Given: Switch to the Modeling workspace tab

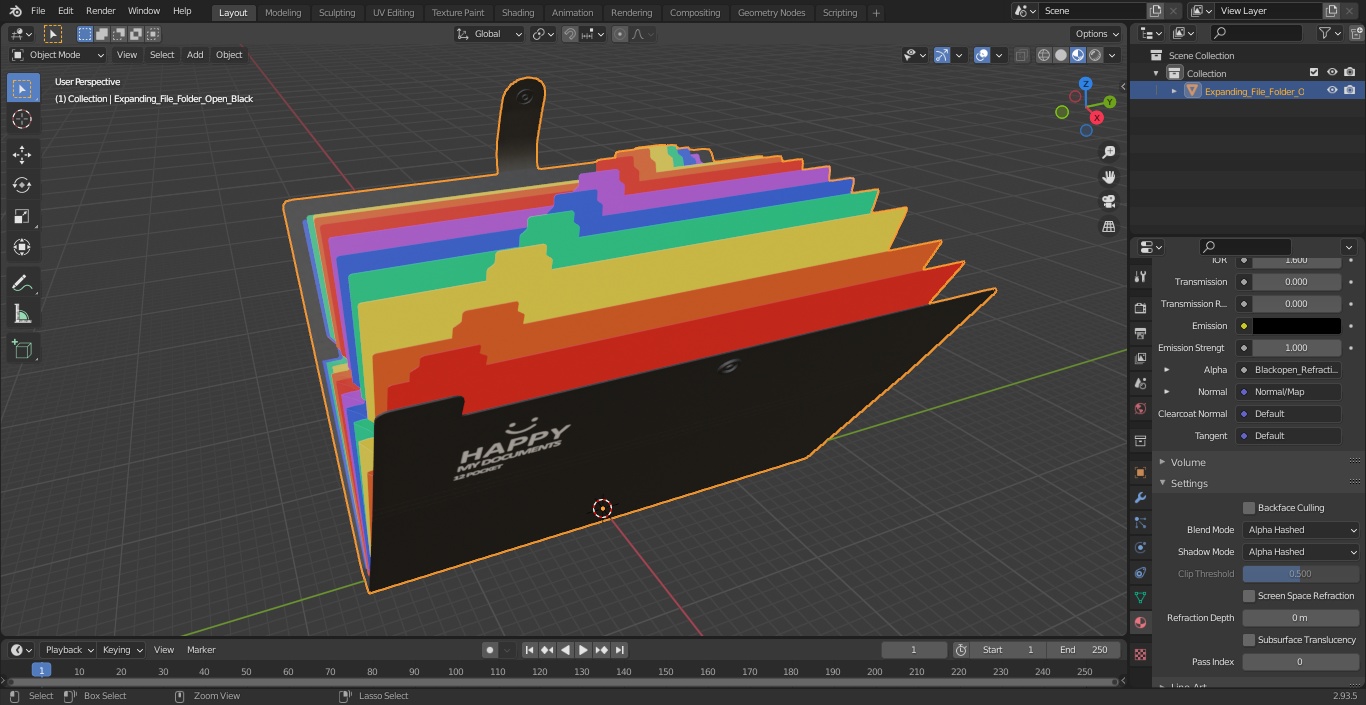Looking at the screenshot, I should tap(283, 12).
